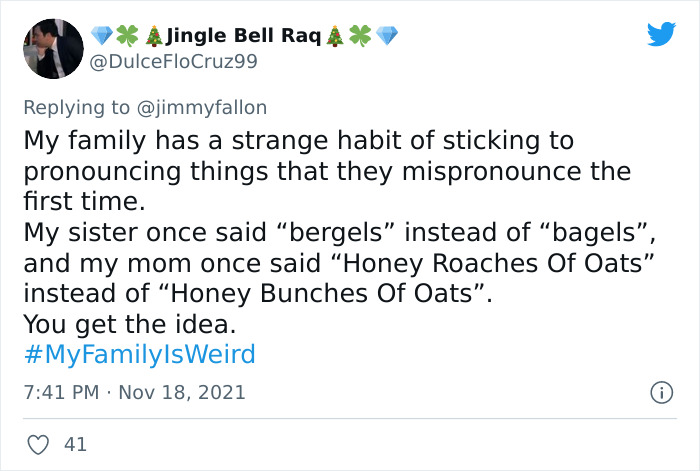Open the user's profile avatar picture
The width and height of the screenshot is (700, 471).
47,49
